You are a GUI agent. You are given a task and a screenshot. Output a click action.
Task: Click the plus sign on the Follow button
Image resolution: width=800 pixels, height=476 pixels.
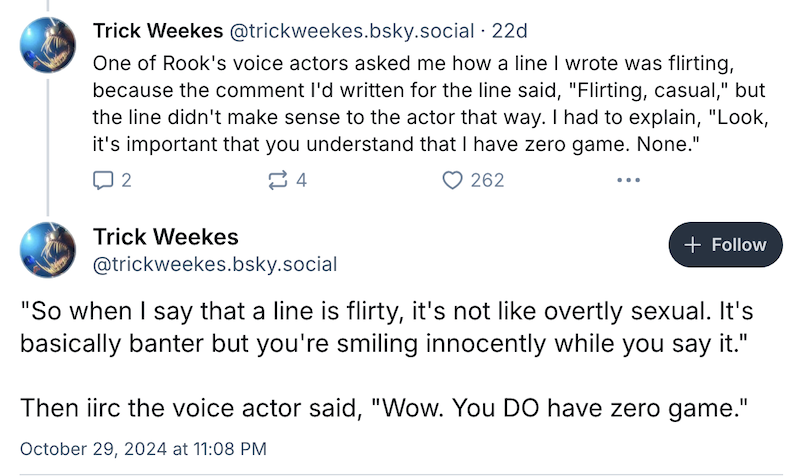(x=692, y=244)
